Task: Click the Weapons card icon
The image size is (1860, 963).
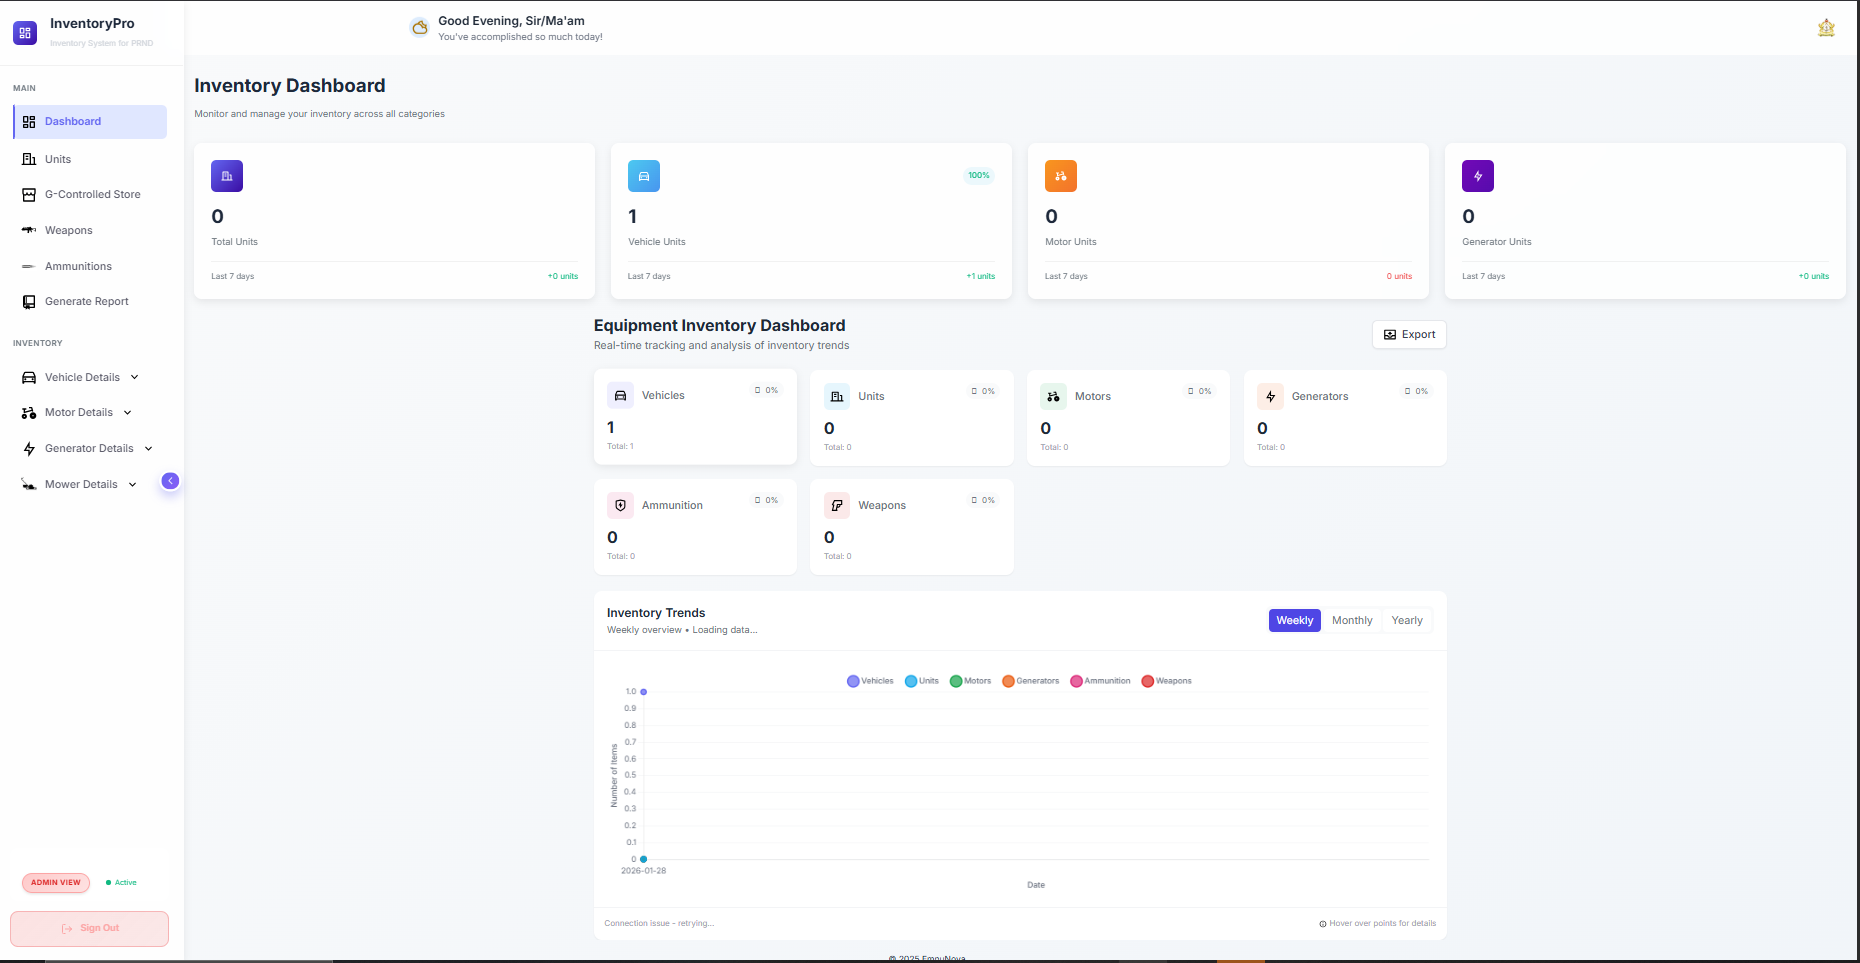Action: [x=837, y=506]
